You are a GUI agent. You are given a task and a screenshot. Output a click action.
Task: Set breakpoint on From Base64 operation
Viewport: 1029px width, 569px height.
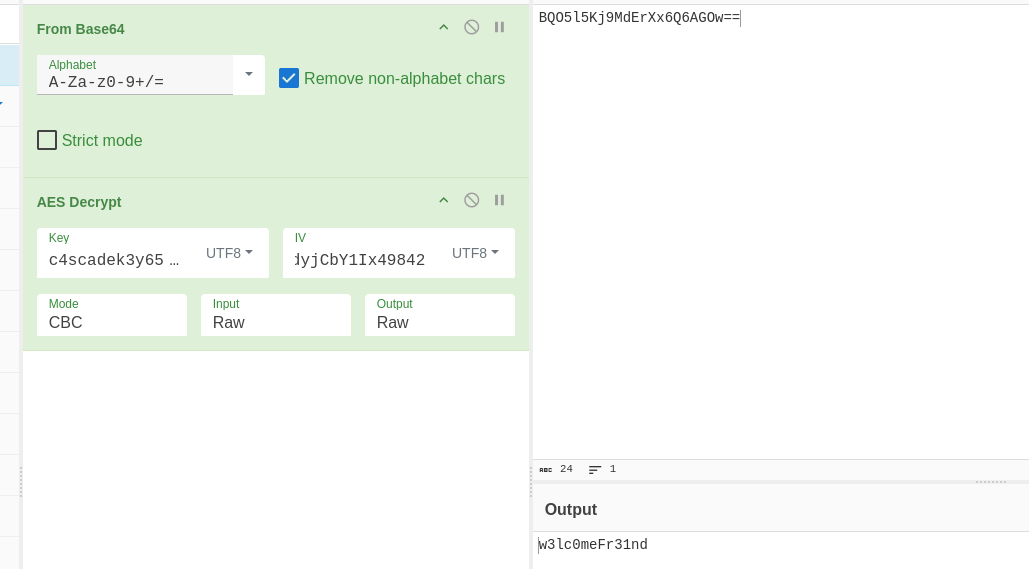(x=499, y=27)
